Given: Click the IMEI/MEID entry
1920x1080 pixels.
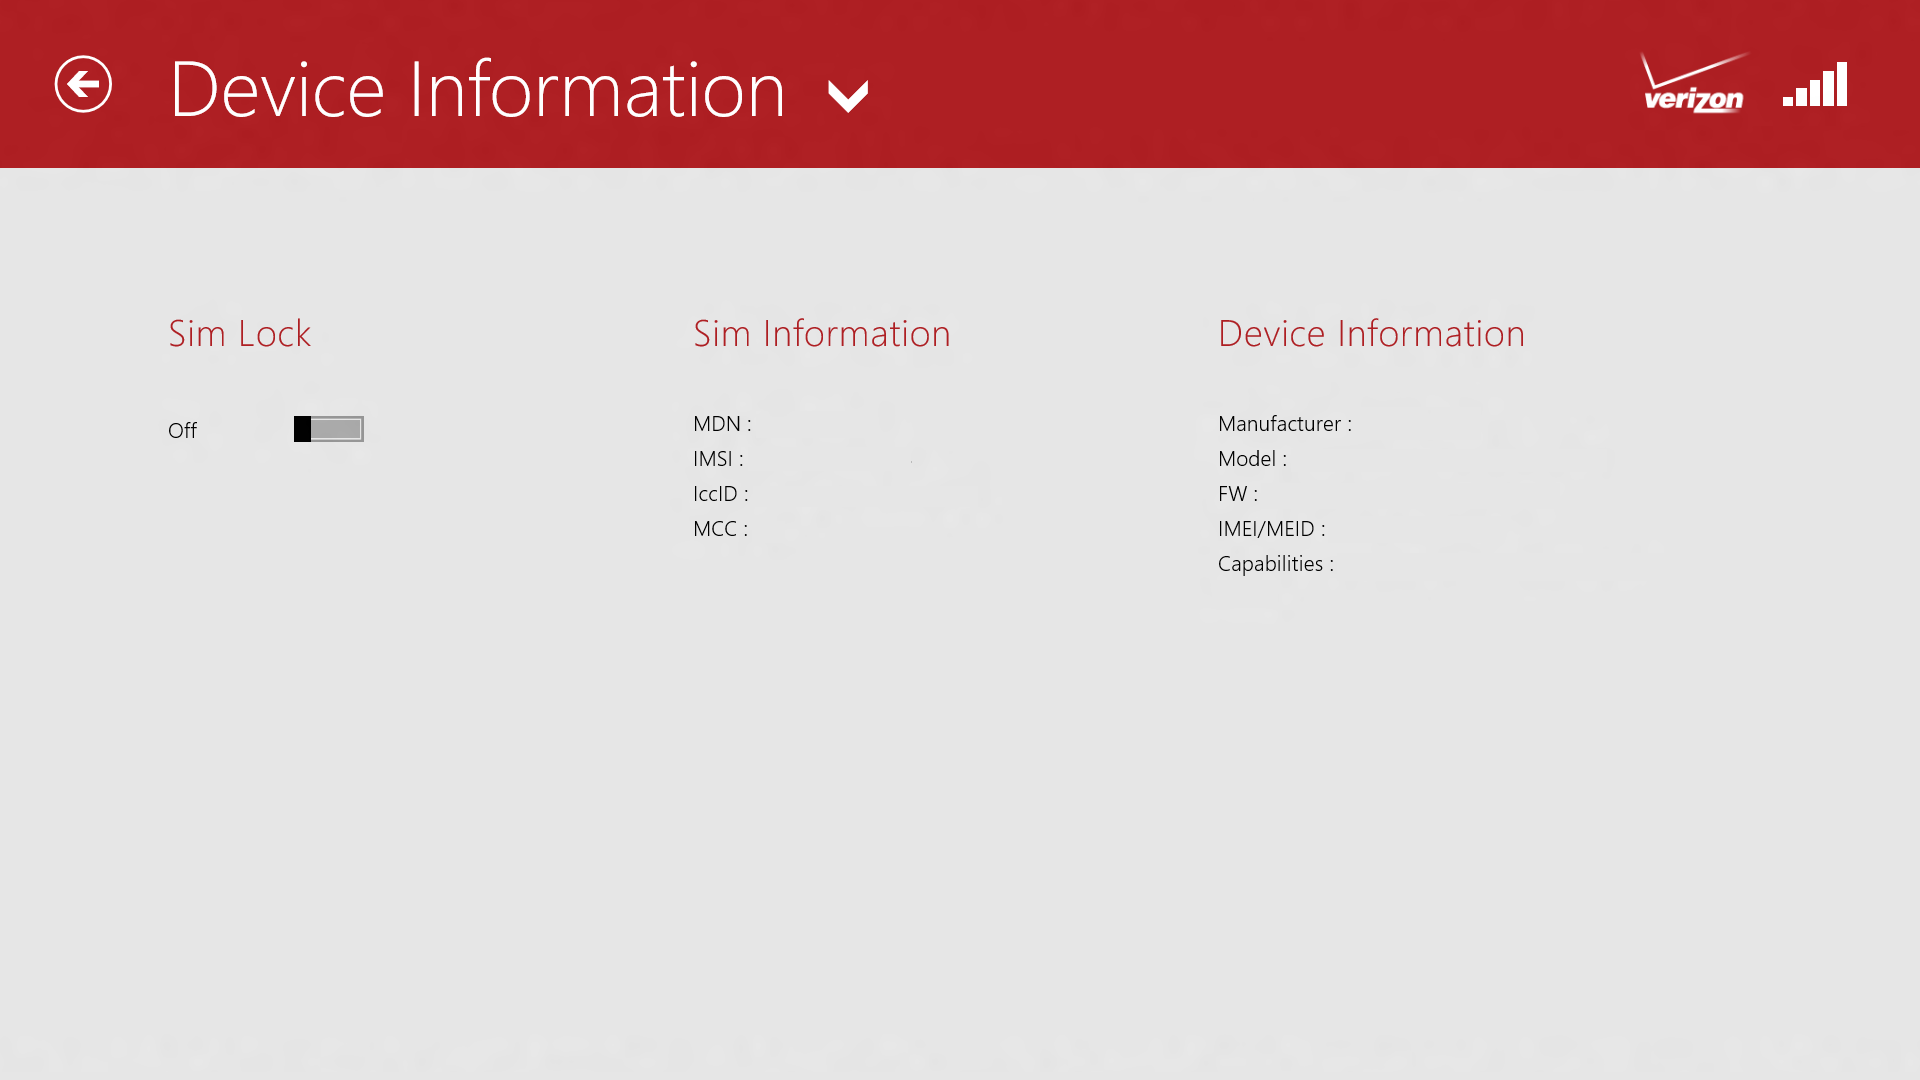Looking at the screenshot, I should click(x=1271, y=529).
